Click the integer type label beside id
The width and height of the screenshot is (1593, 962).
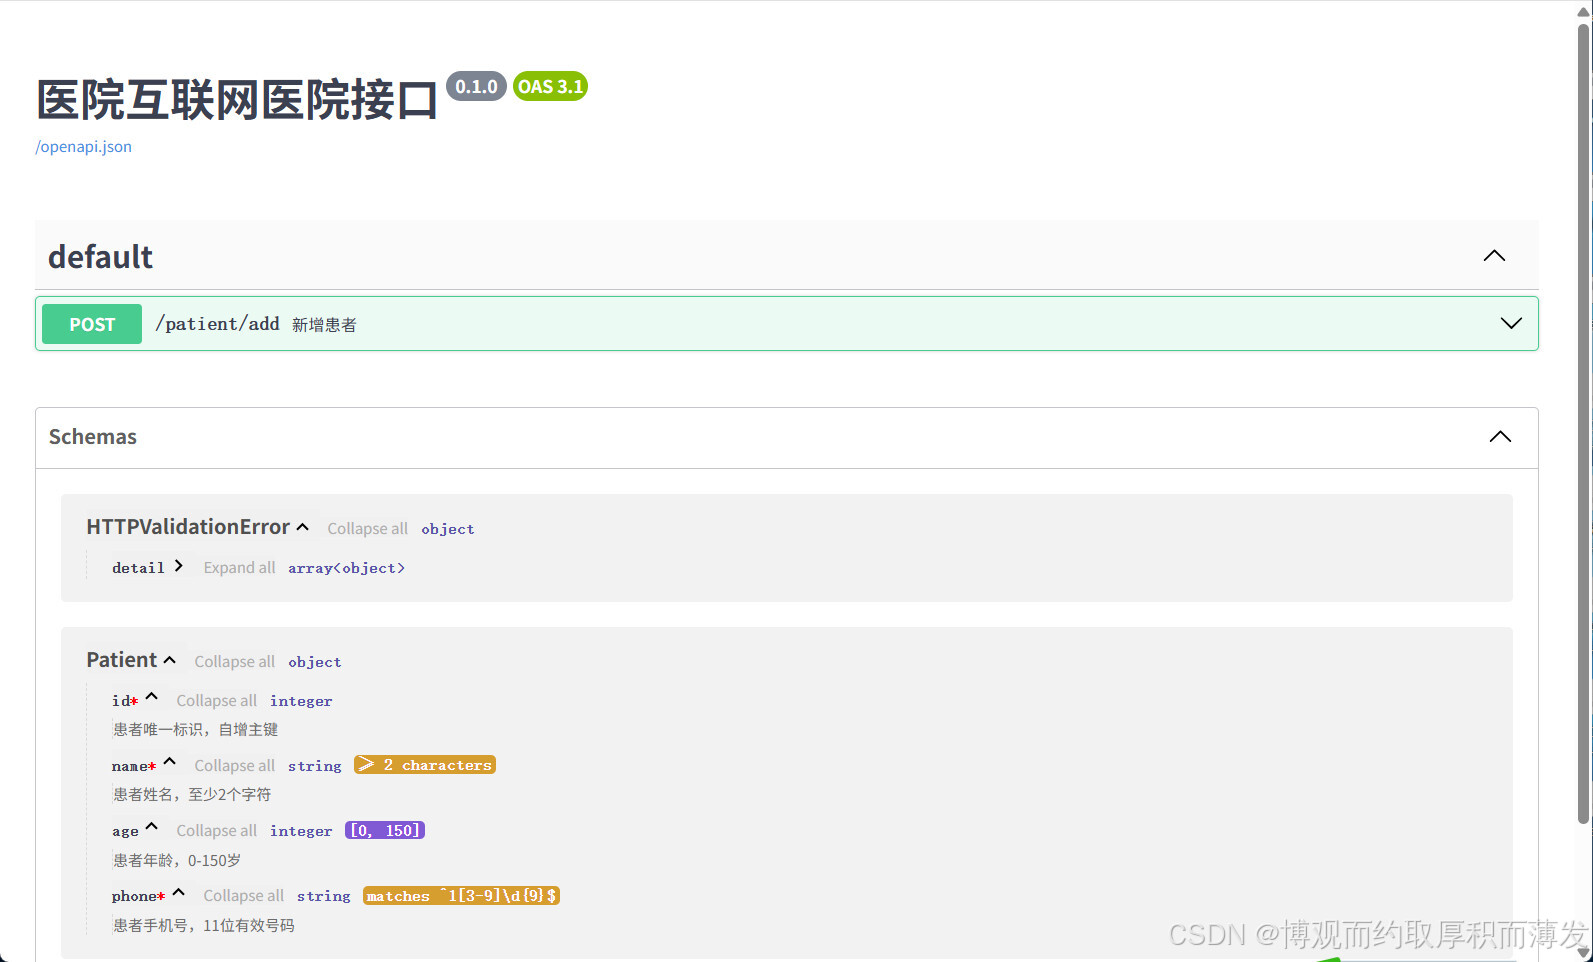(x=301, y=701)
